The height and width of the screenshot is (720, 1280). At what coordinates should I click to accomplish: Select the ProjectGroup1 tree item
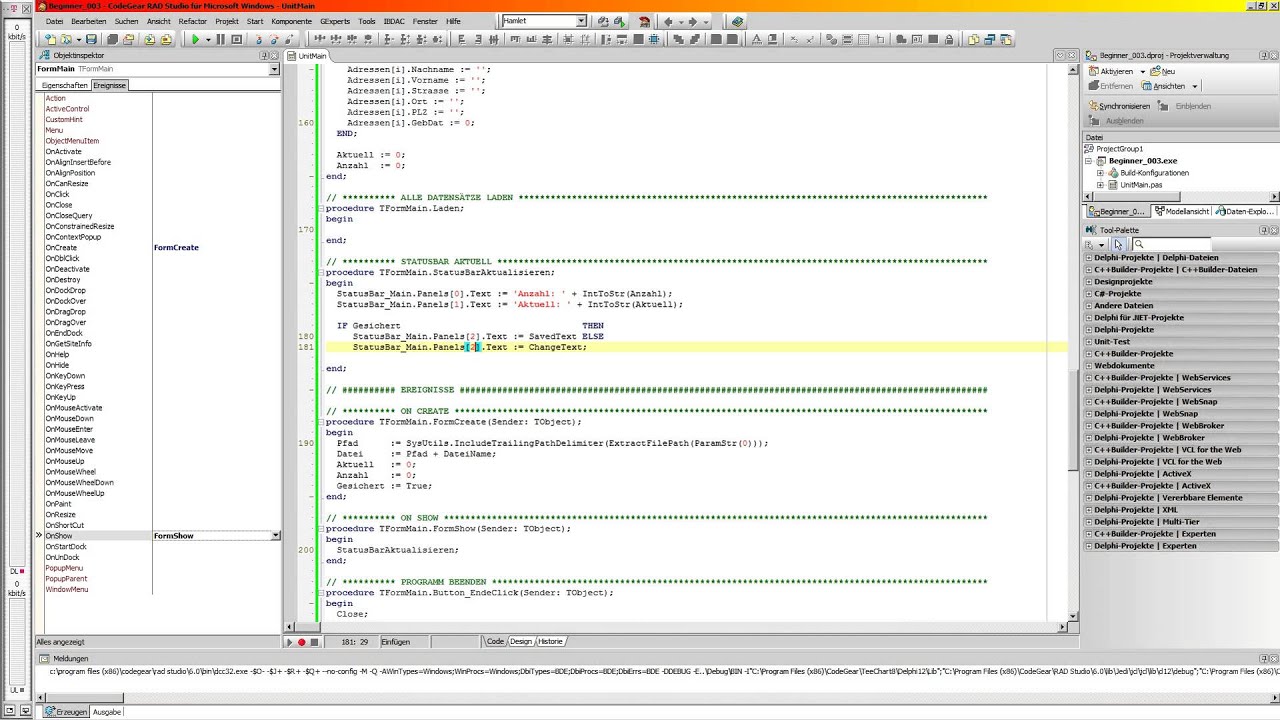(x=1119, y=149)
